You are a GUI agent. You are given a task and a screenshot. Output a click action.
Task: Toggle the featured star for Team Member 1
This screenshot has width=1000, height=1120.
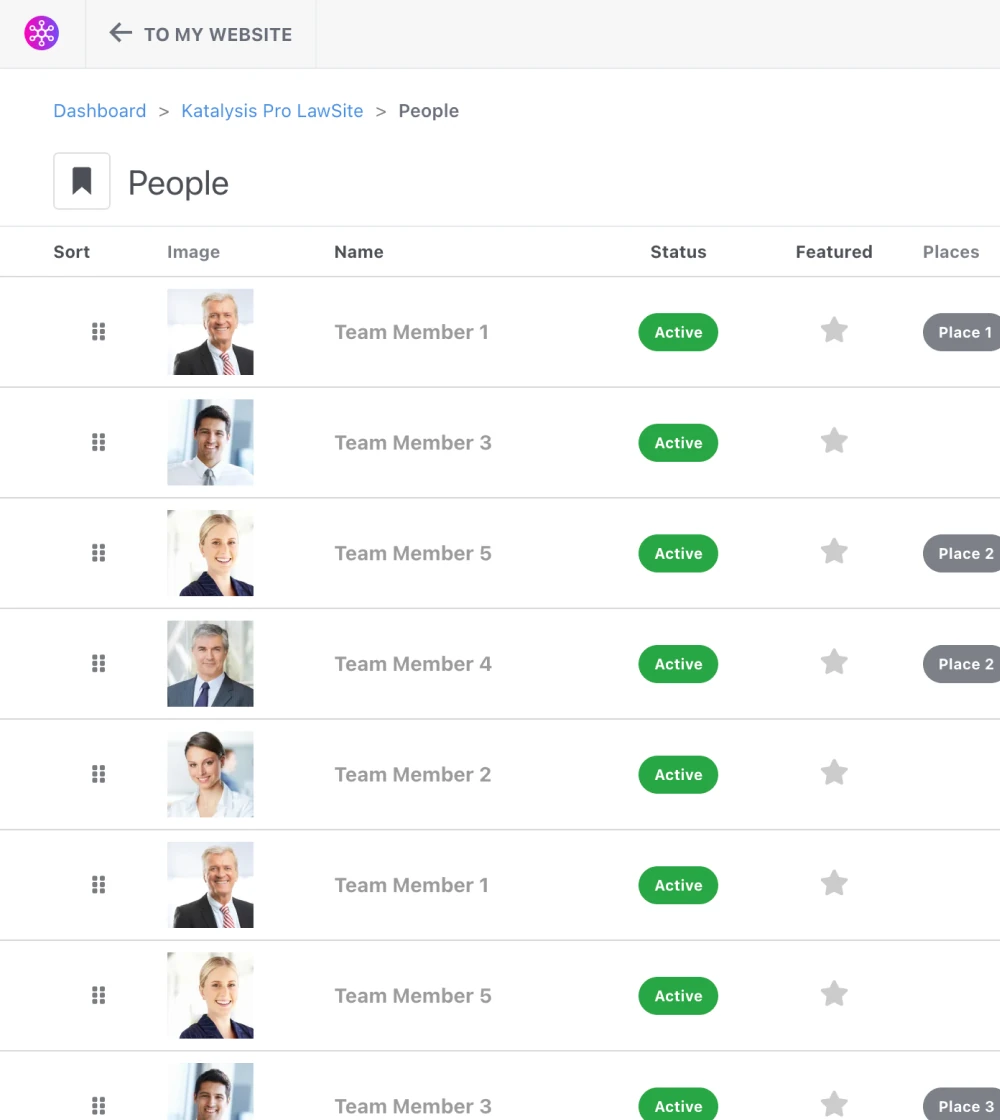pyautogui.click(x=834, y=332)
